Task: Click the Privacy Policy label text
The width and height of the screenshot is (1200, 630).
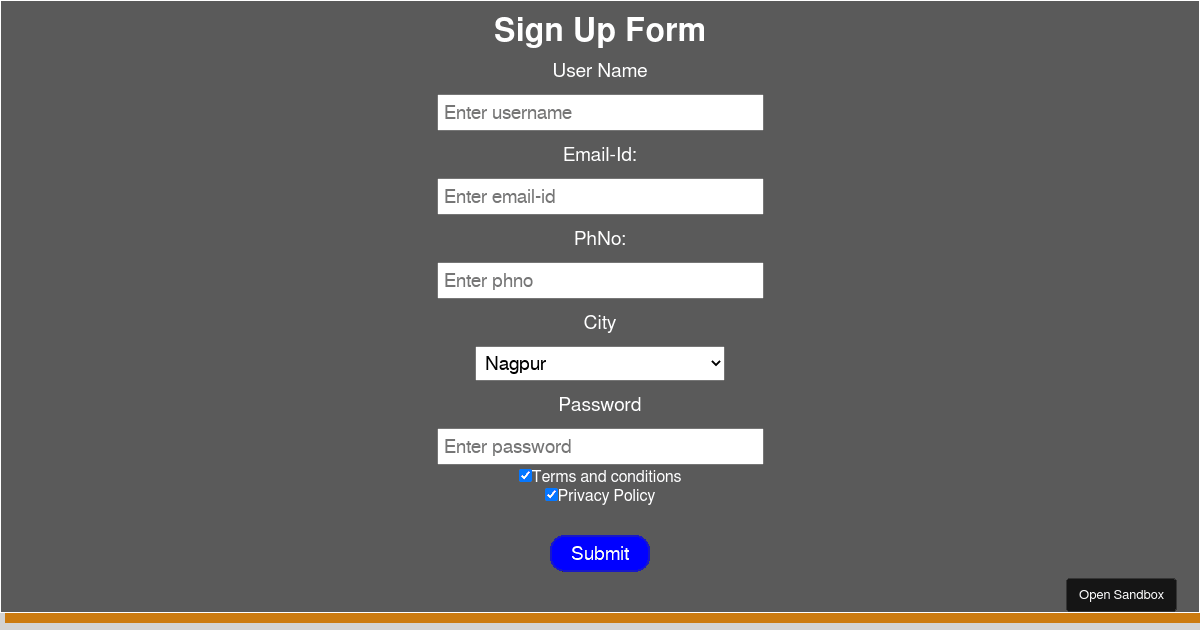Action: click(606, 496)
